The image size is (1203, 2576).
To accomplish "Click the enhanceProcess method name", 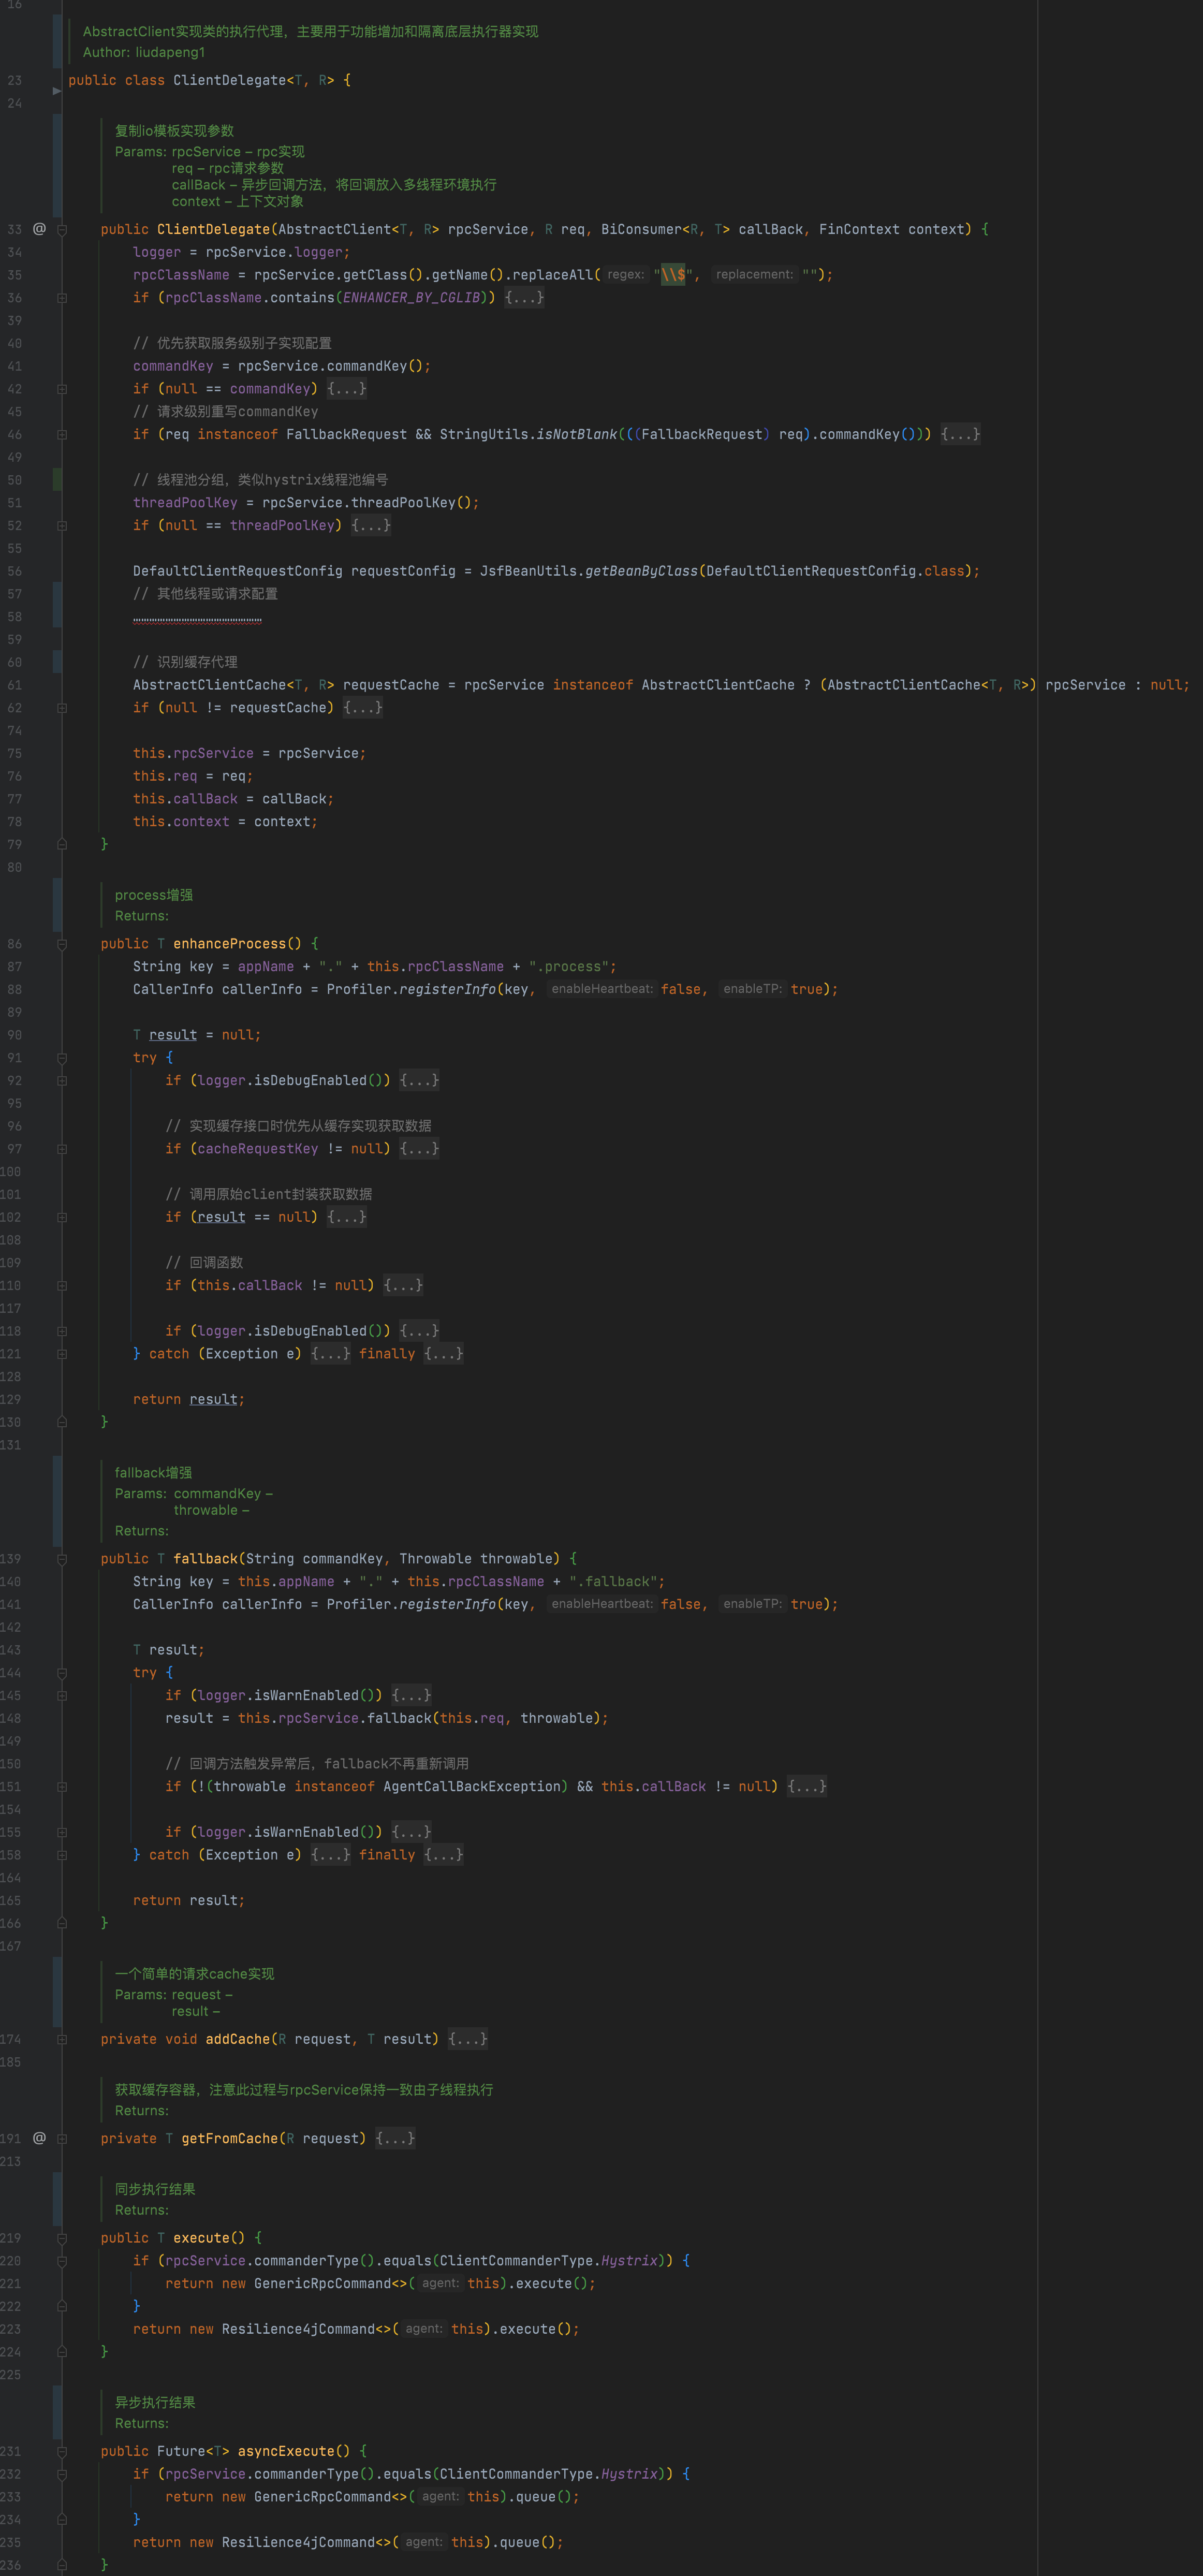I will 230,944.
